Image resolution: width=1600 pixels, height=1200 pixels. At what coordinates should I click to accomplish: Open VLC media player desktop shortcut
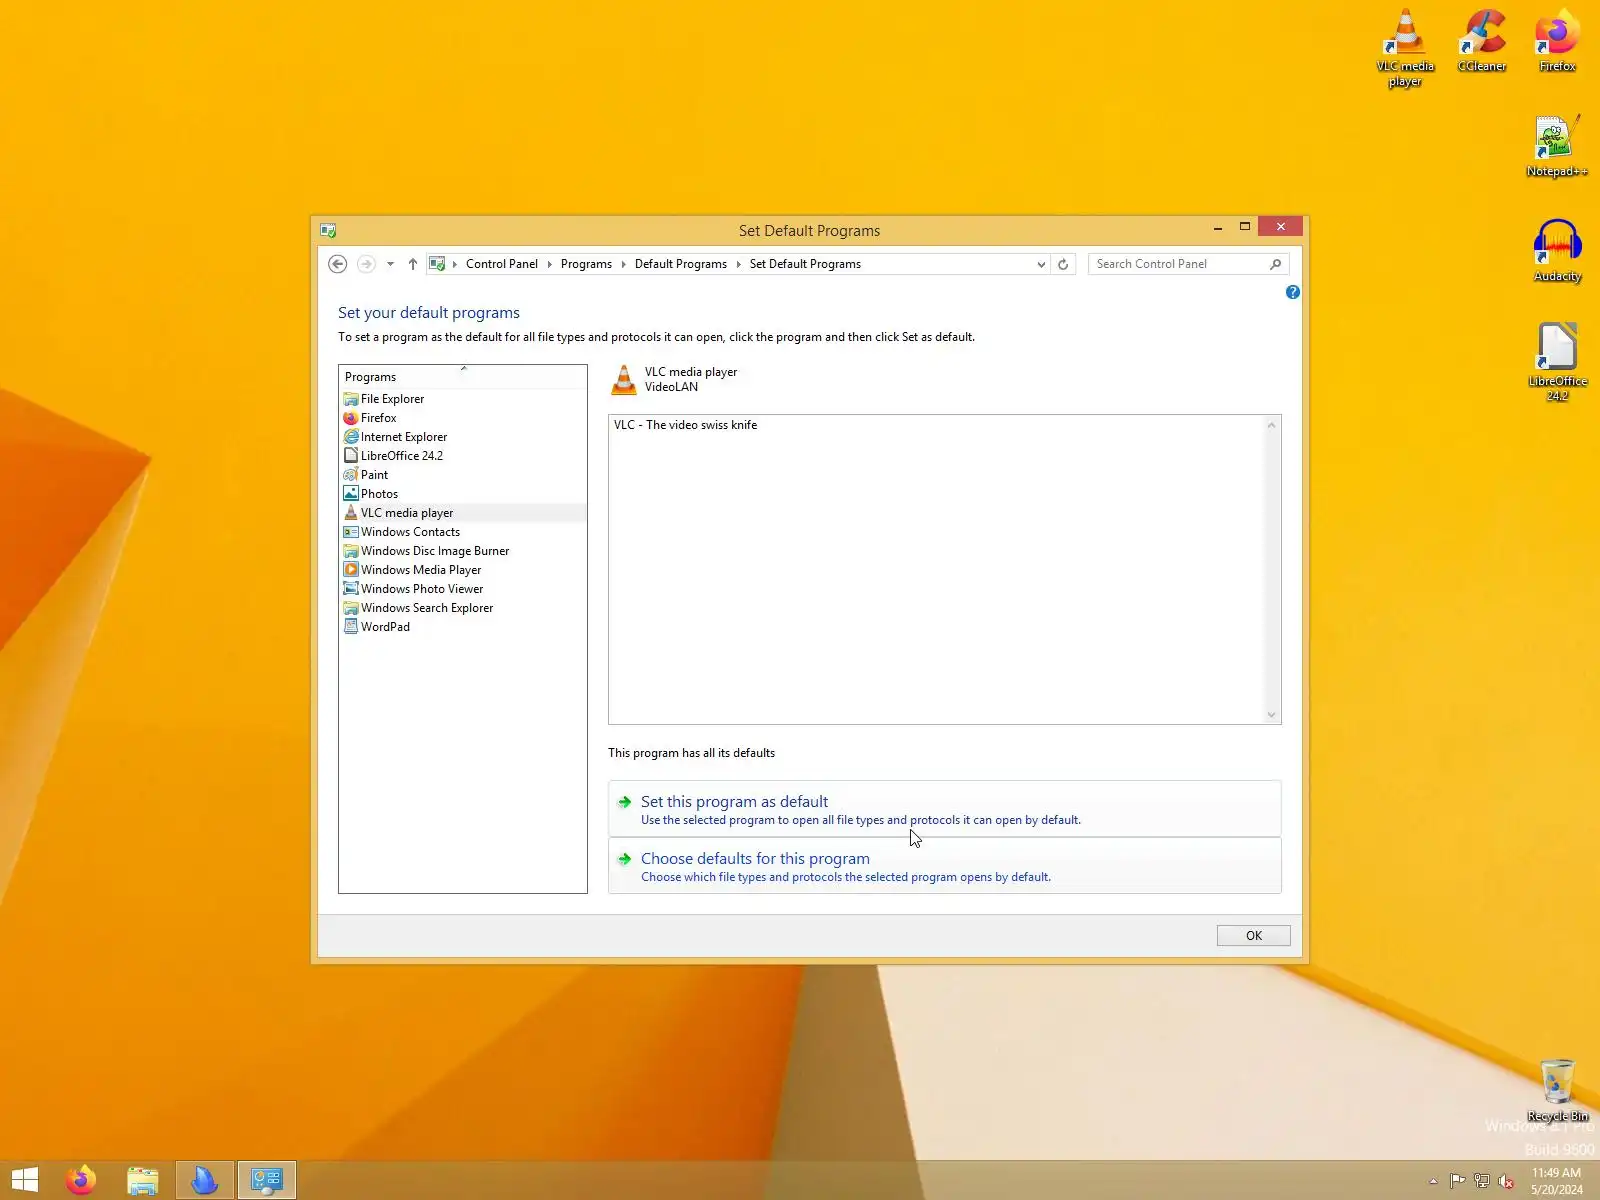(1405, 48)
